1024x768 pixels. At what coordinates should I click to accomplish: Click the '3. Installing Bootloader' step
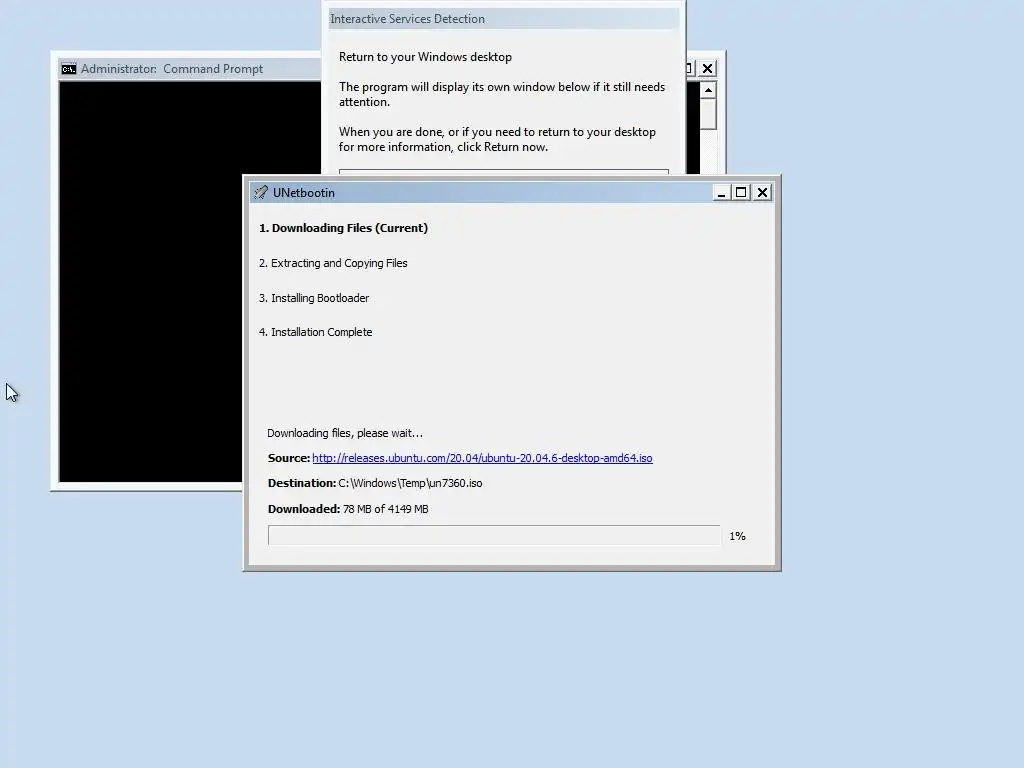pos(314,298)
